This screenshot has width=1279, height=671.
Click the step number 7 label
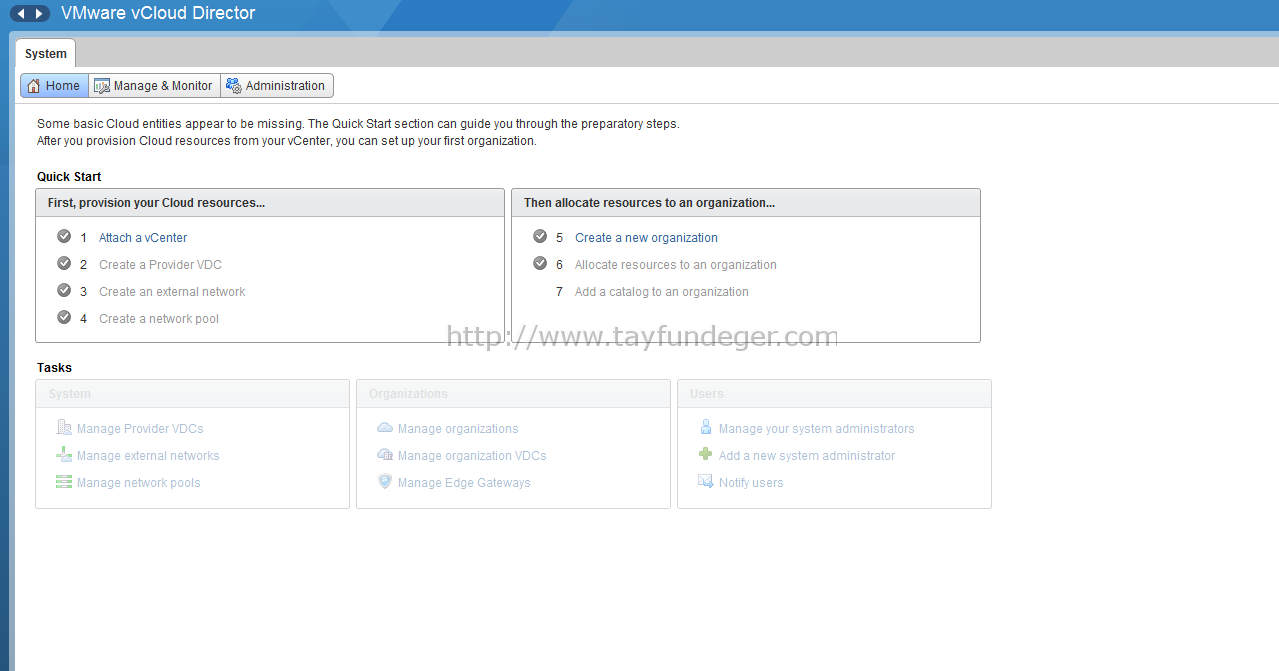[x=560, y=292]
